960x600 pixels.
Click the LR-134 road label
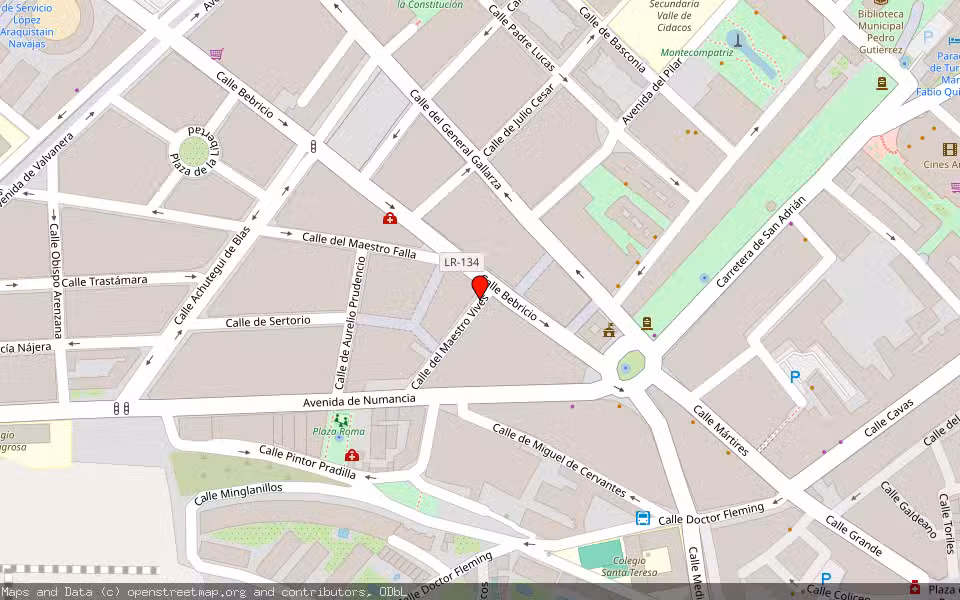[462, 262]
